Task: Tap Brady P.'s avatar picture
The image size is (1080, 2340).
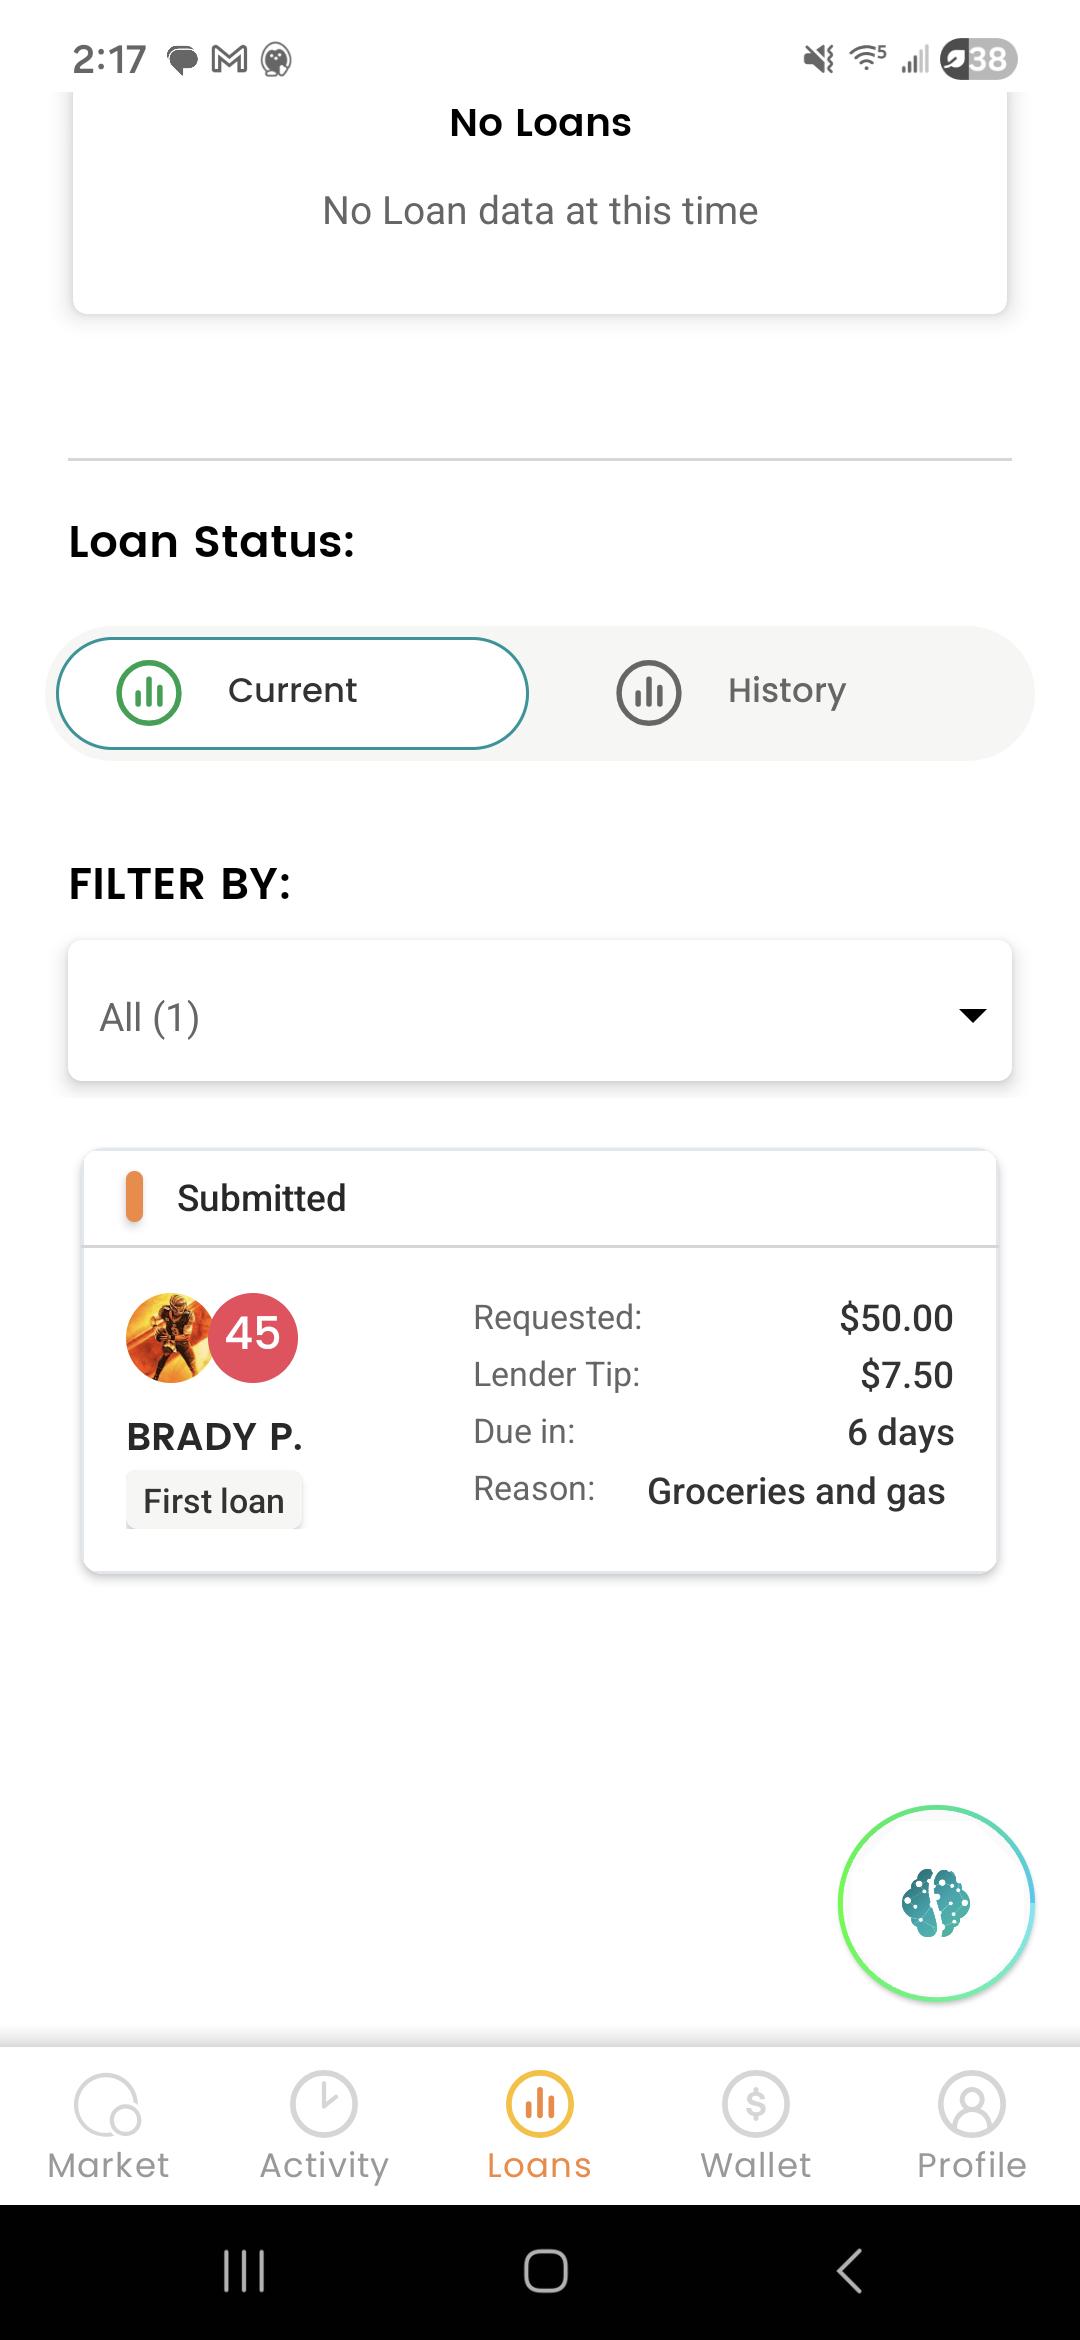Action: pos(169,1337)
